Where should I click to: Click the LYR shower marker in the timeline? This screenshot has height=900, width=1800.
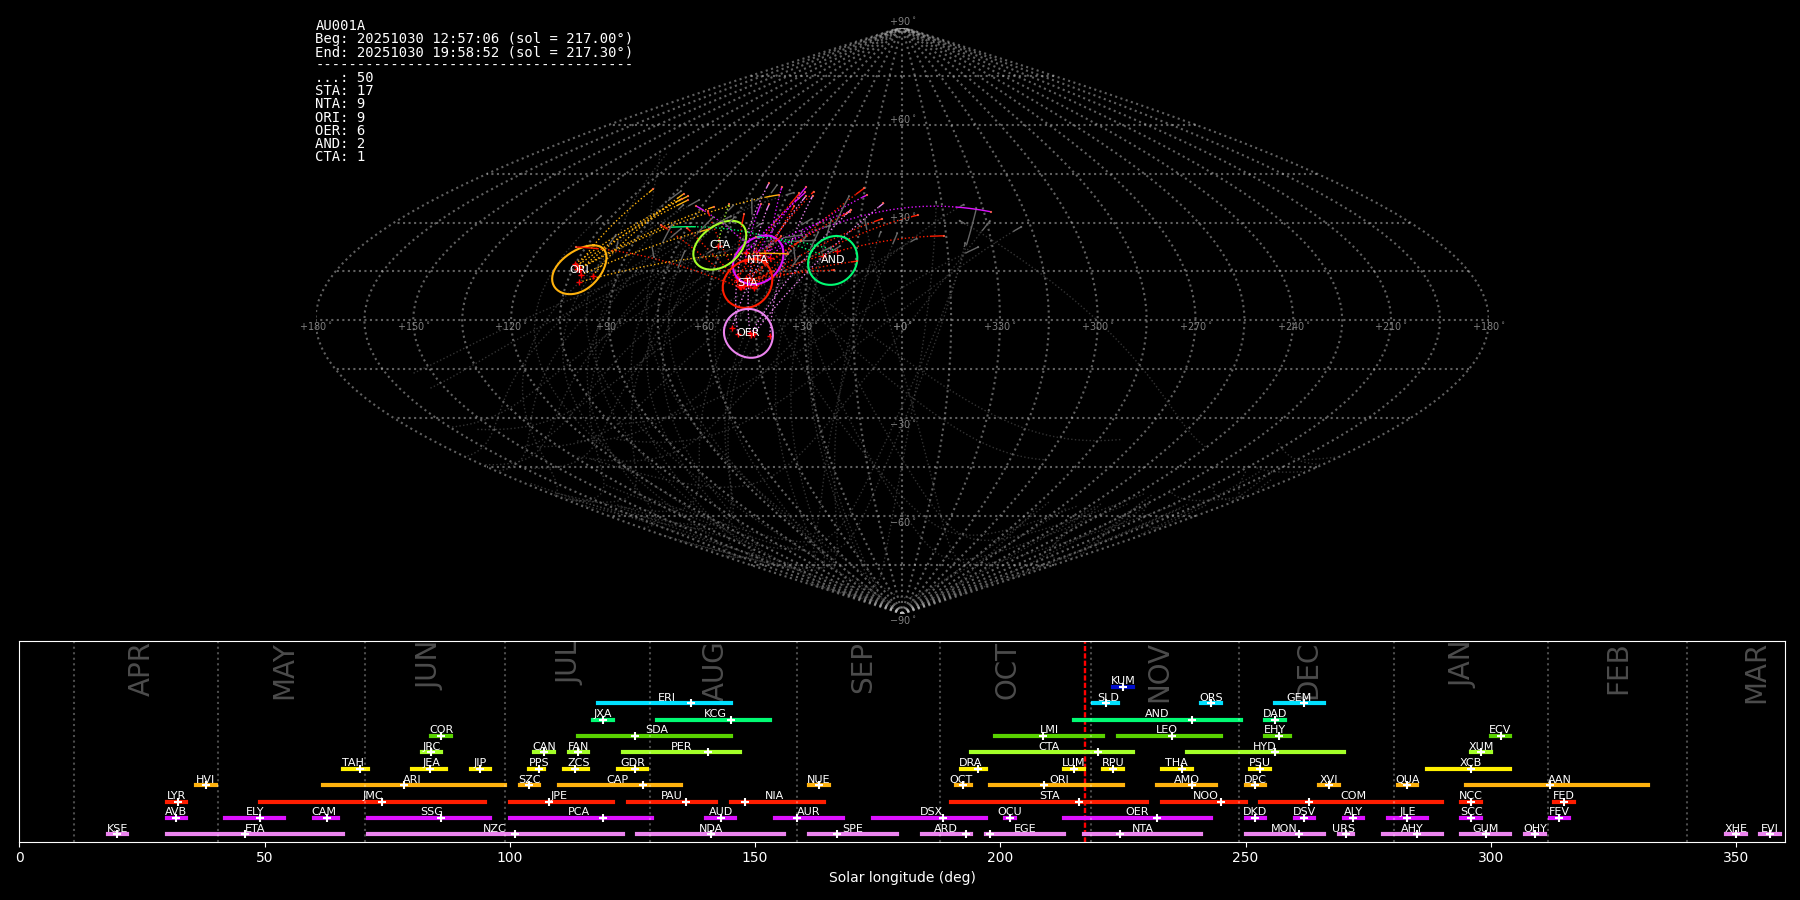pos(176,801)
